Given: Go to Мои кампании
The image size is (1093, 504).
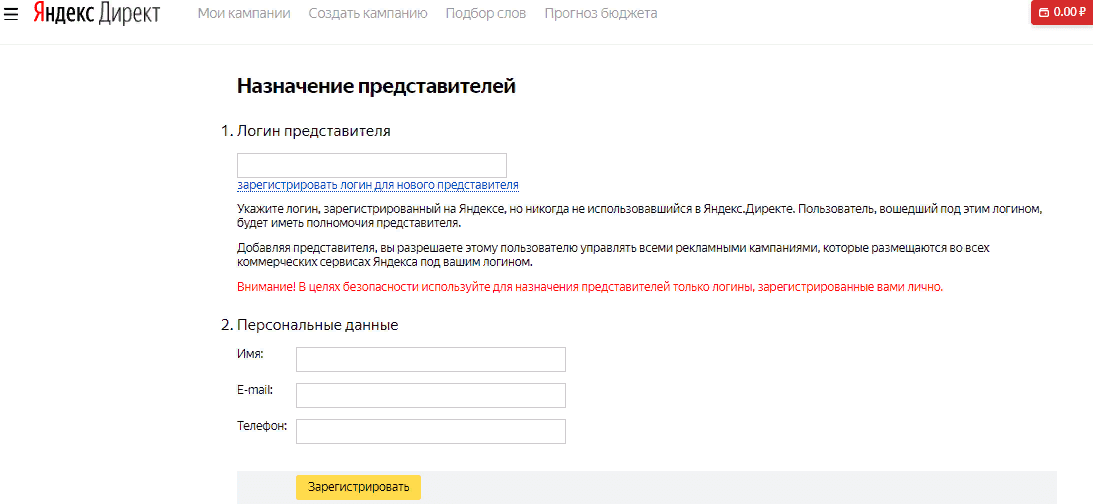Looking at the screenshot, I should point(244,14).
